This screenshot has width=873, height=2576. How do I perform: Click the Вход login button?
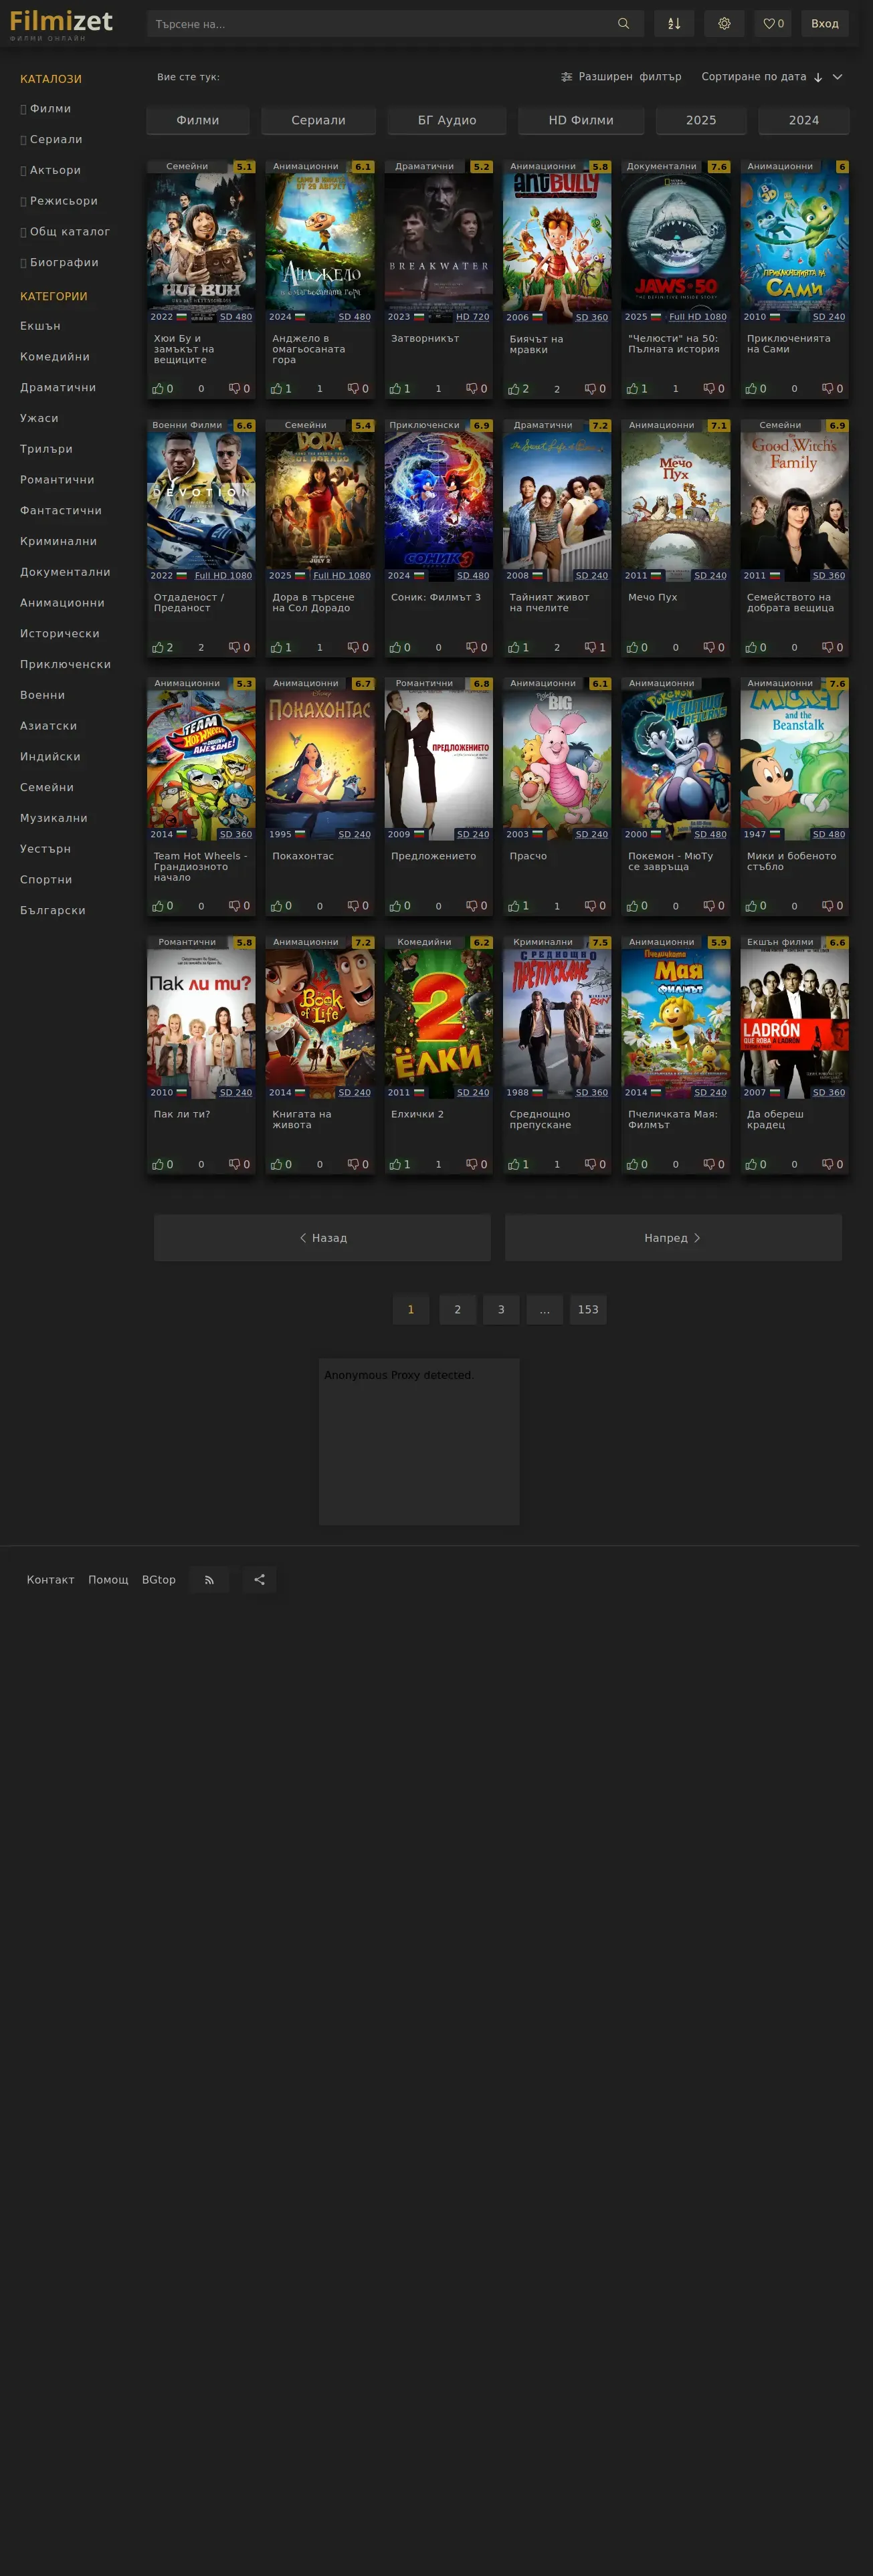[x=825, y=24]
